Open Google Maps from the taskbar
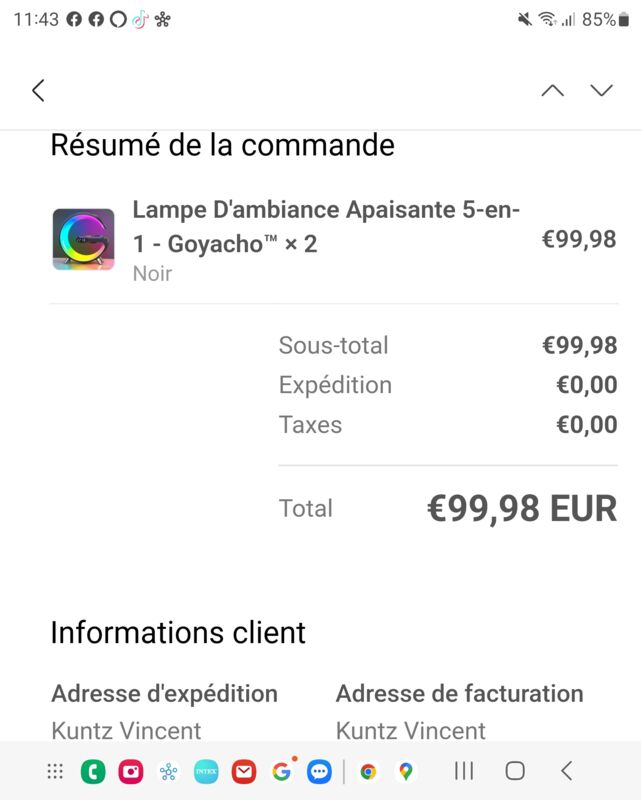 tap(406, 771)
